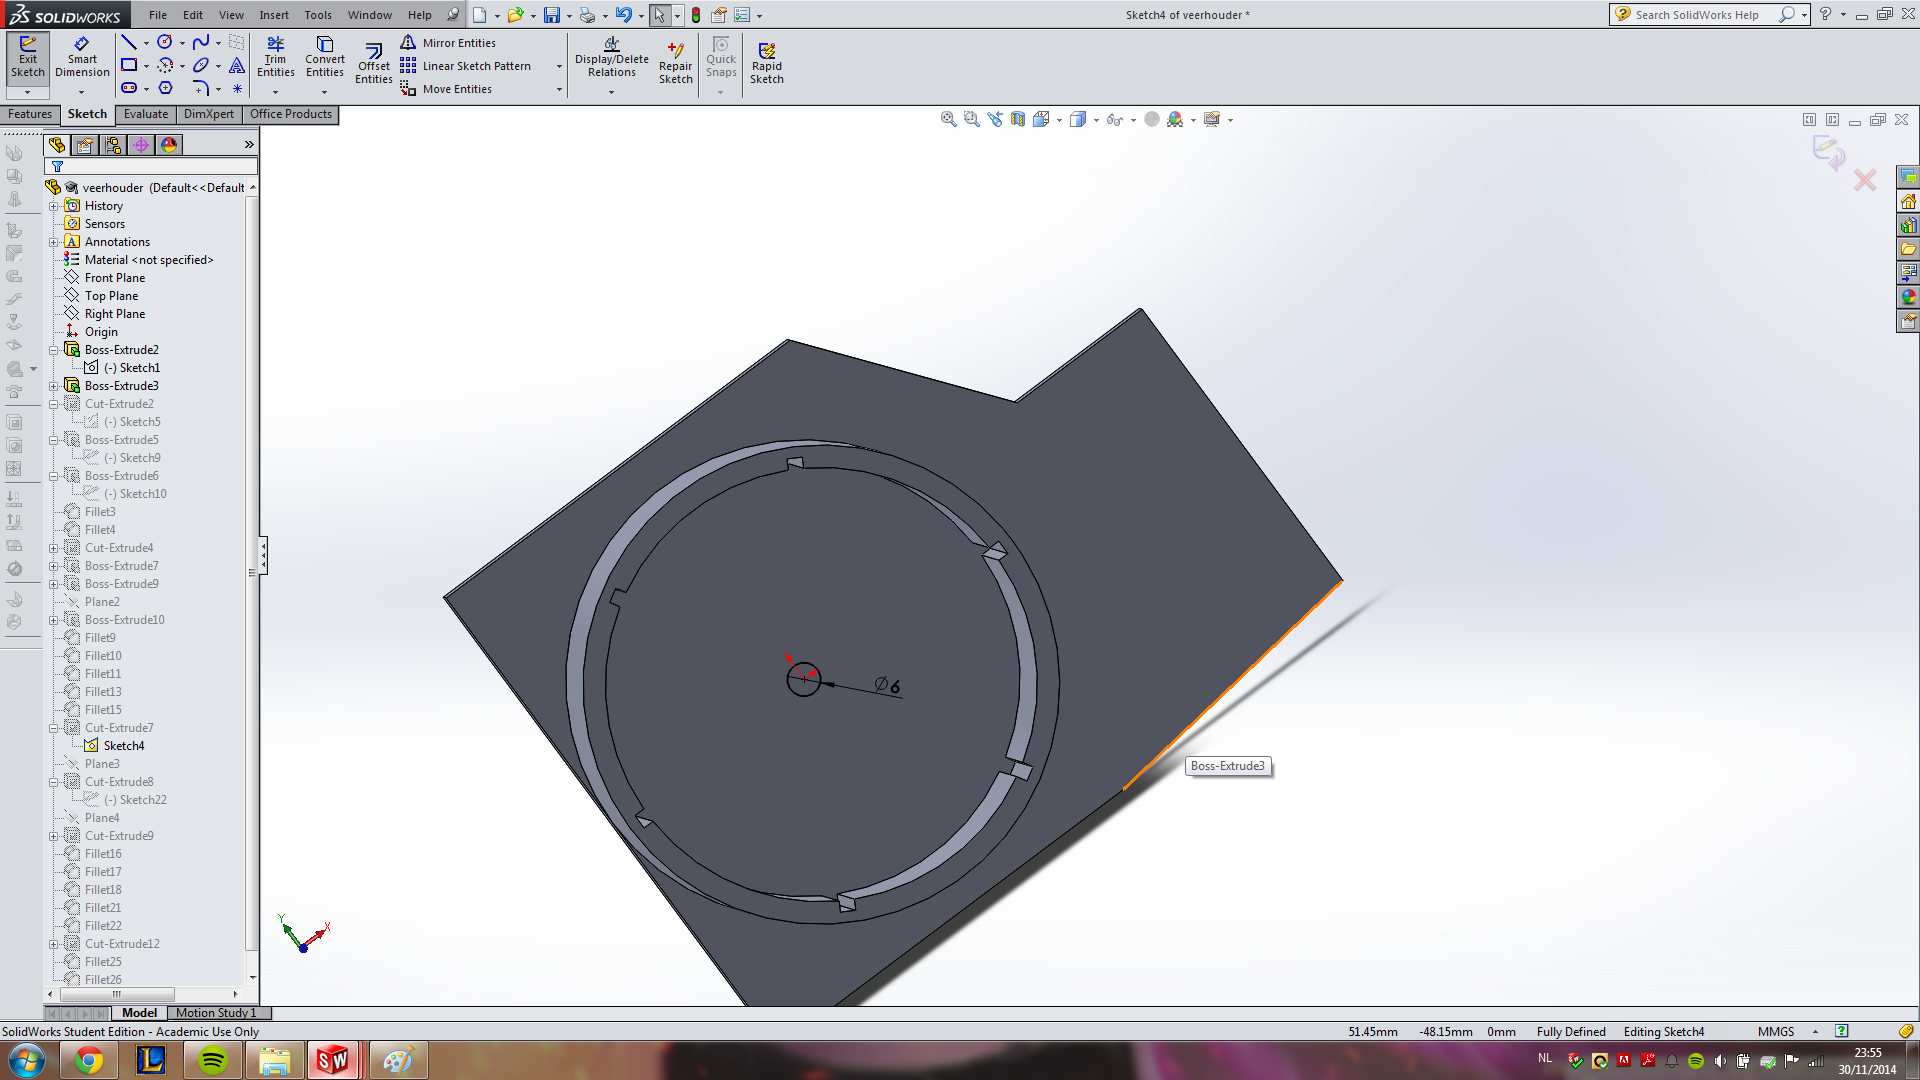Collapse the Boss-Extrude2 tree node
The image size is (1920, 1080).
54,350
